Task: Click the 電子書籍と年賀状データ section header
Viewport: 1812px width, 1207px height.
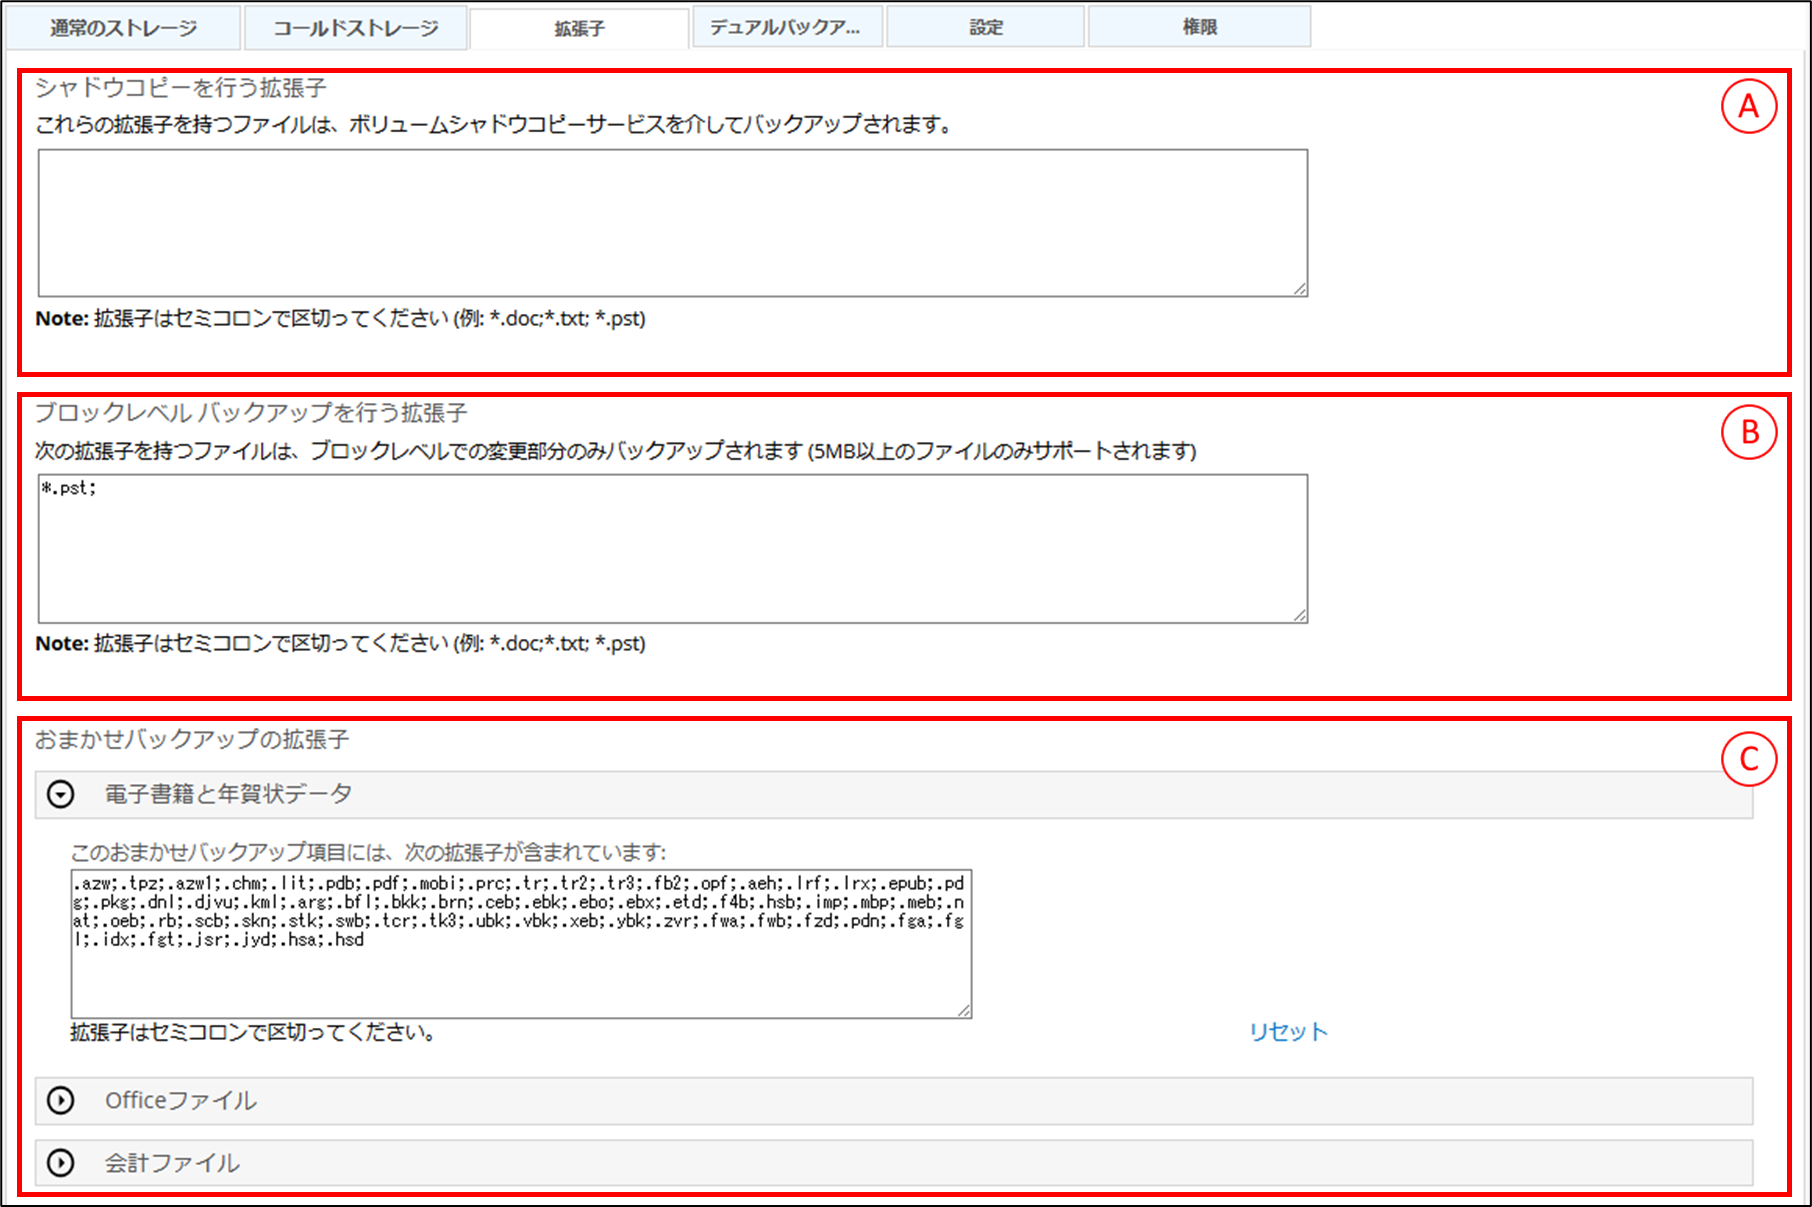Action: [894, 794]
